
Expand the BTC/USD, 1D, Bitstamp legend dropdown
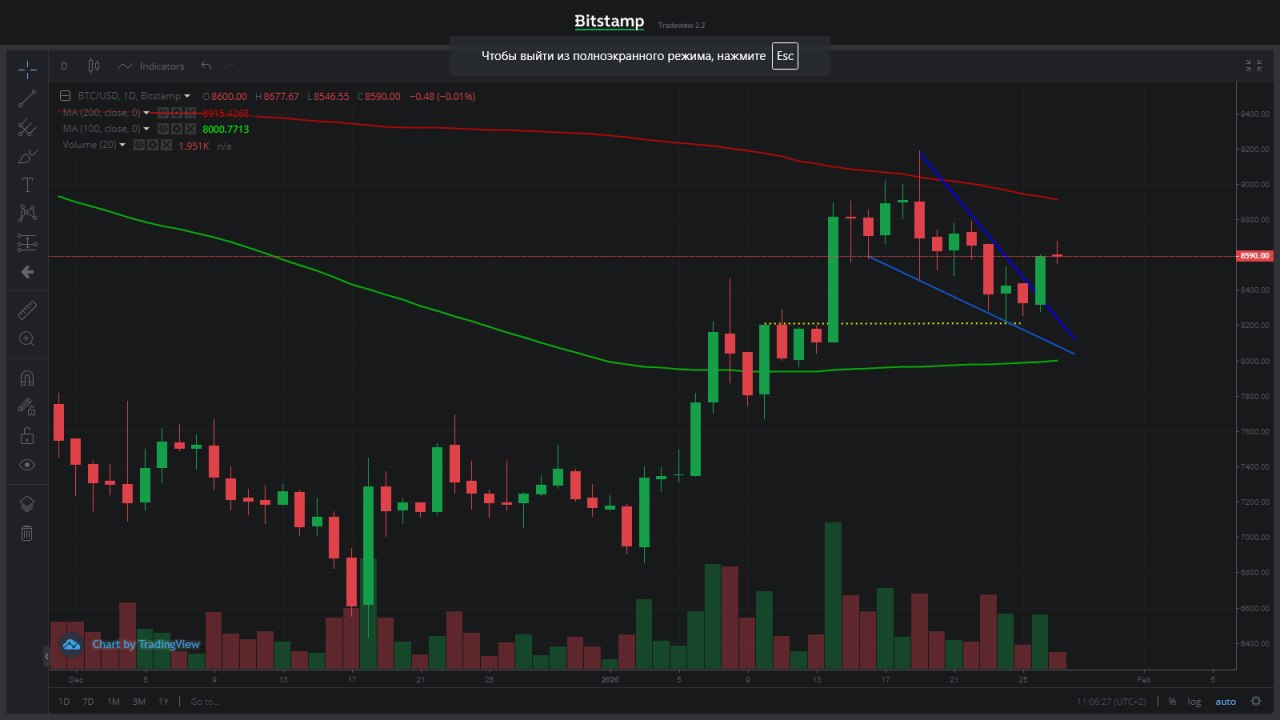coord(187,96)
